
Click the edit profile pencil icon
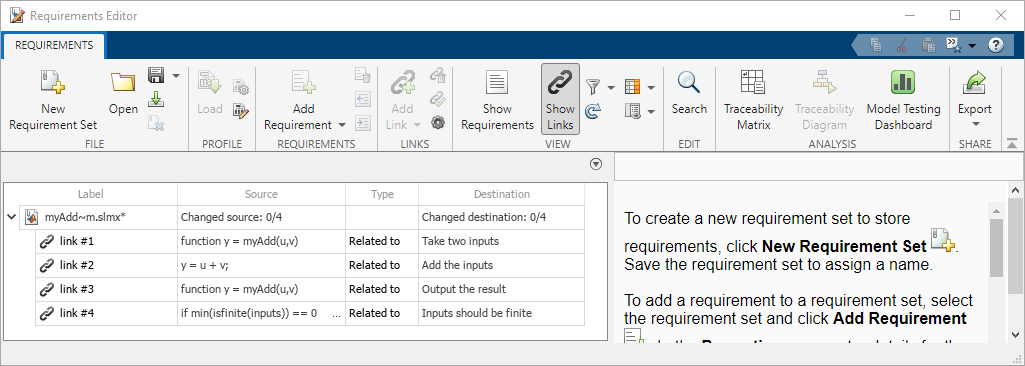pos(240,111)
